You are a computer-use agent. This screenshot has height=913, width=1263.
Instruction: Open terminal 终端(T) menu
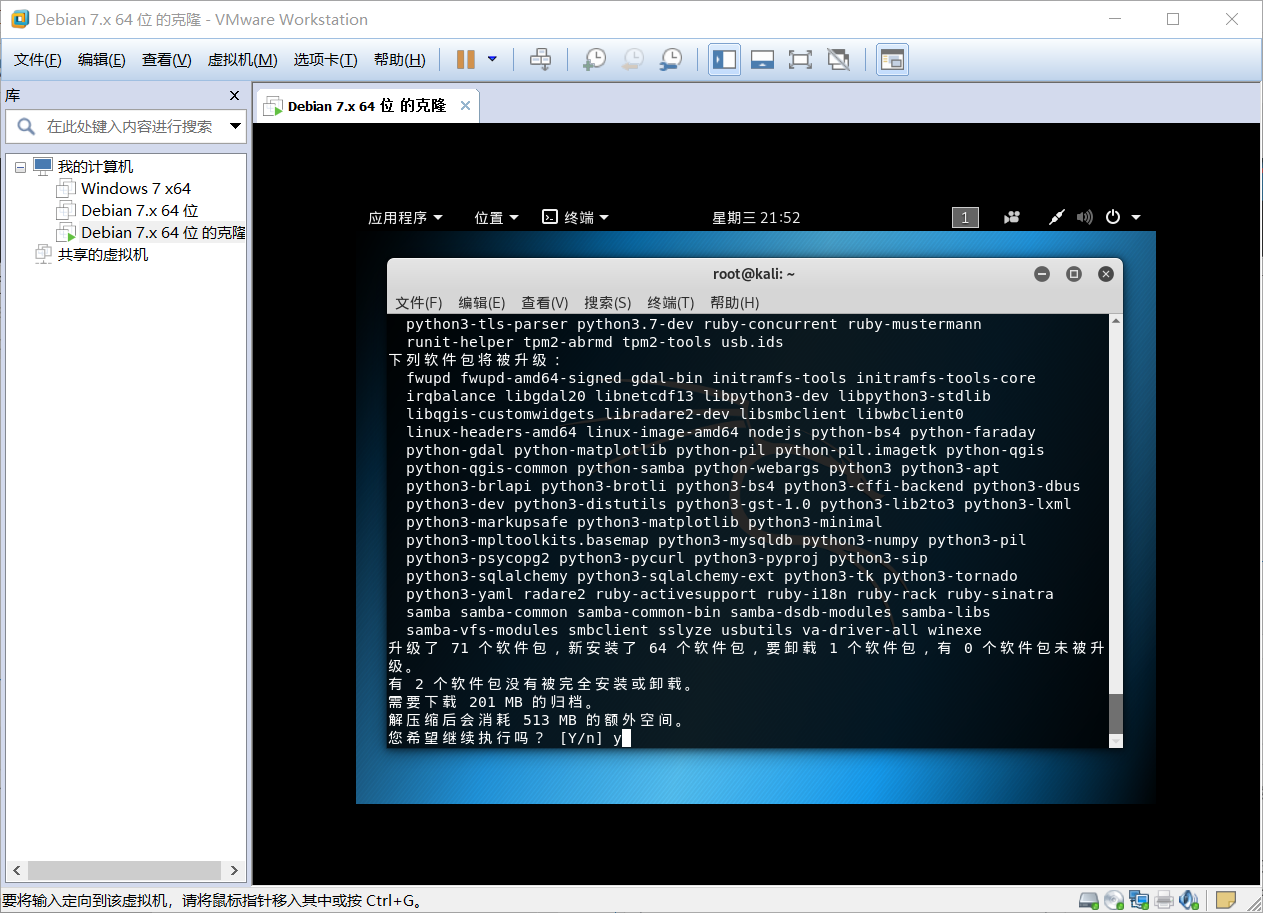pyautogui.click(x=671, y=302)
